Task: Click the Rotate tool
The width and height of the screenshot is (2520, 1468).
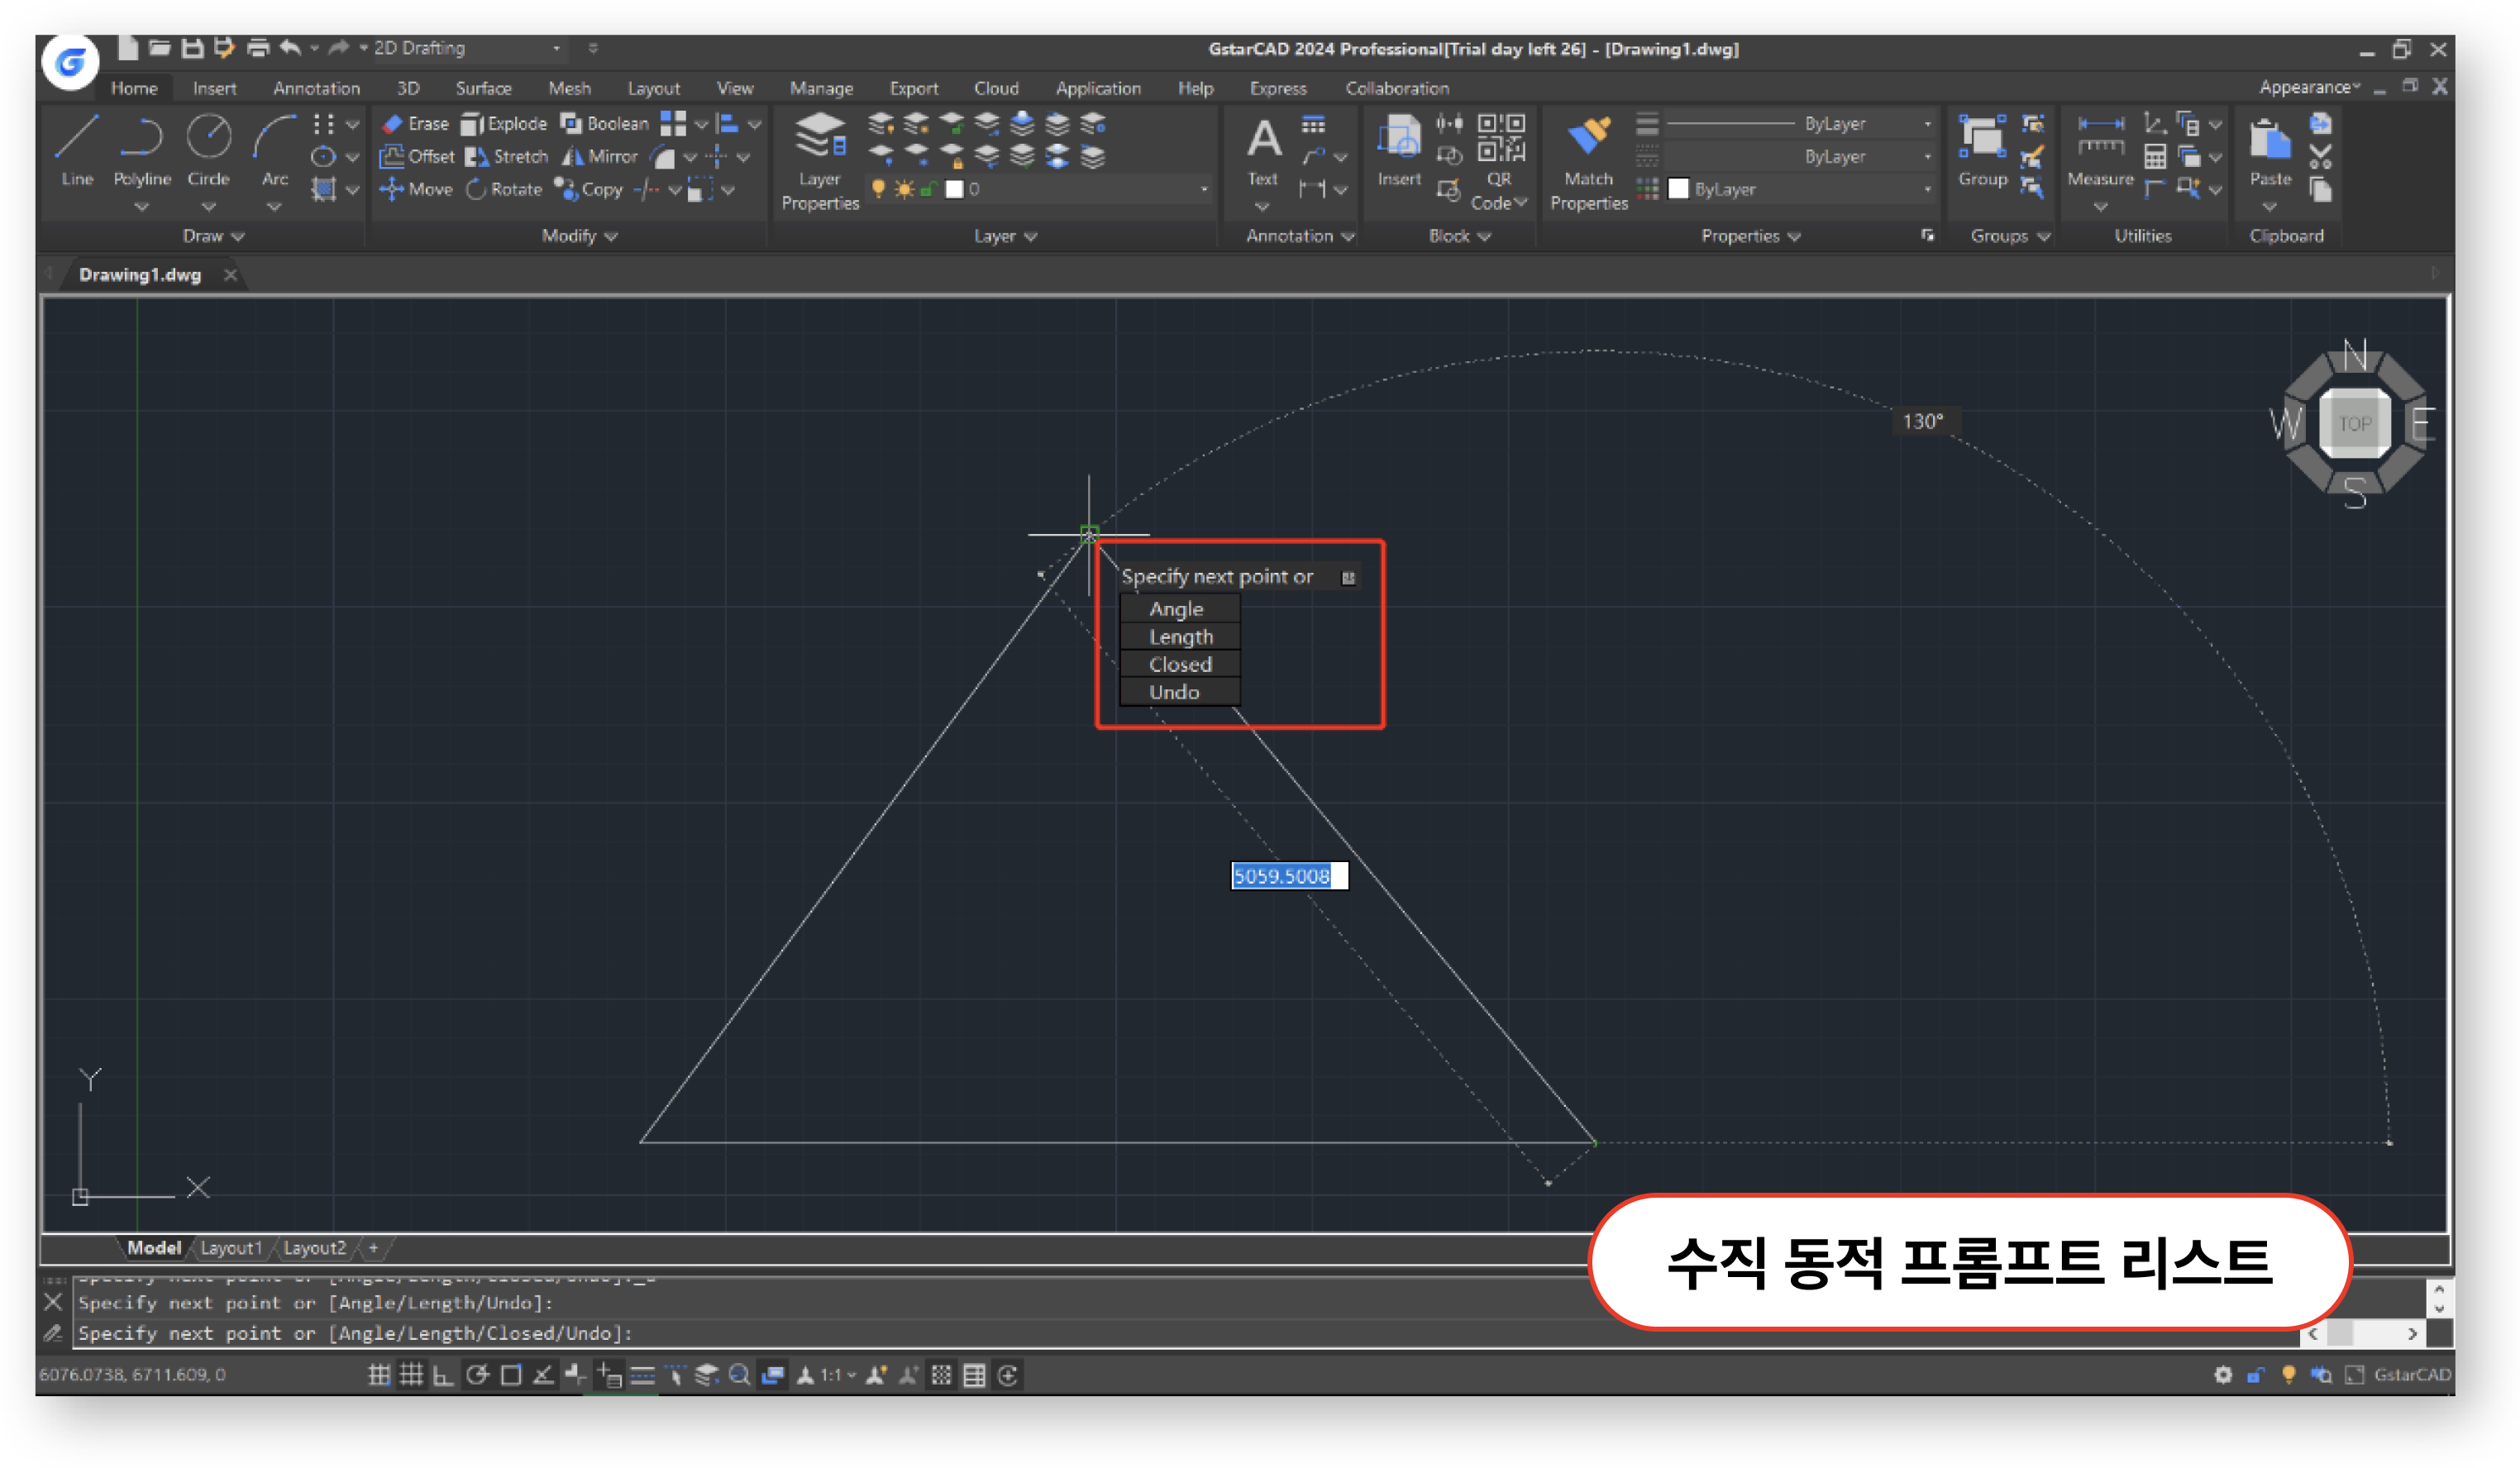Action: pos(504,189)
